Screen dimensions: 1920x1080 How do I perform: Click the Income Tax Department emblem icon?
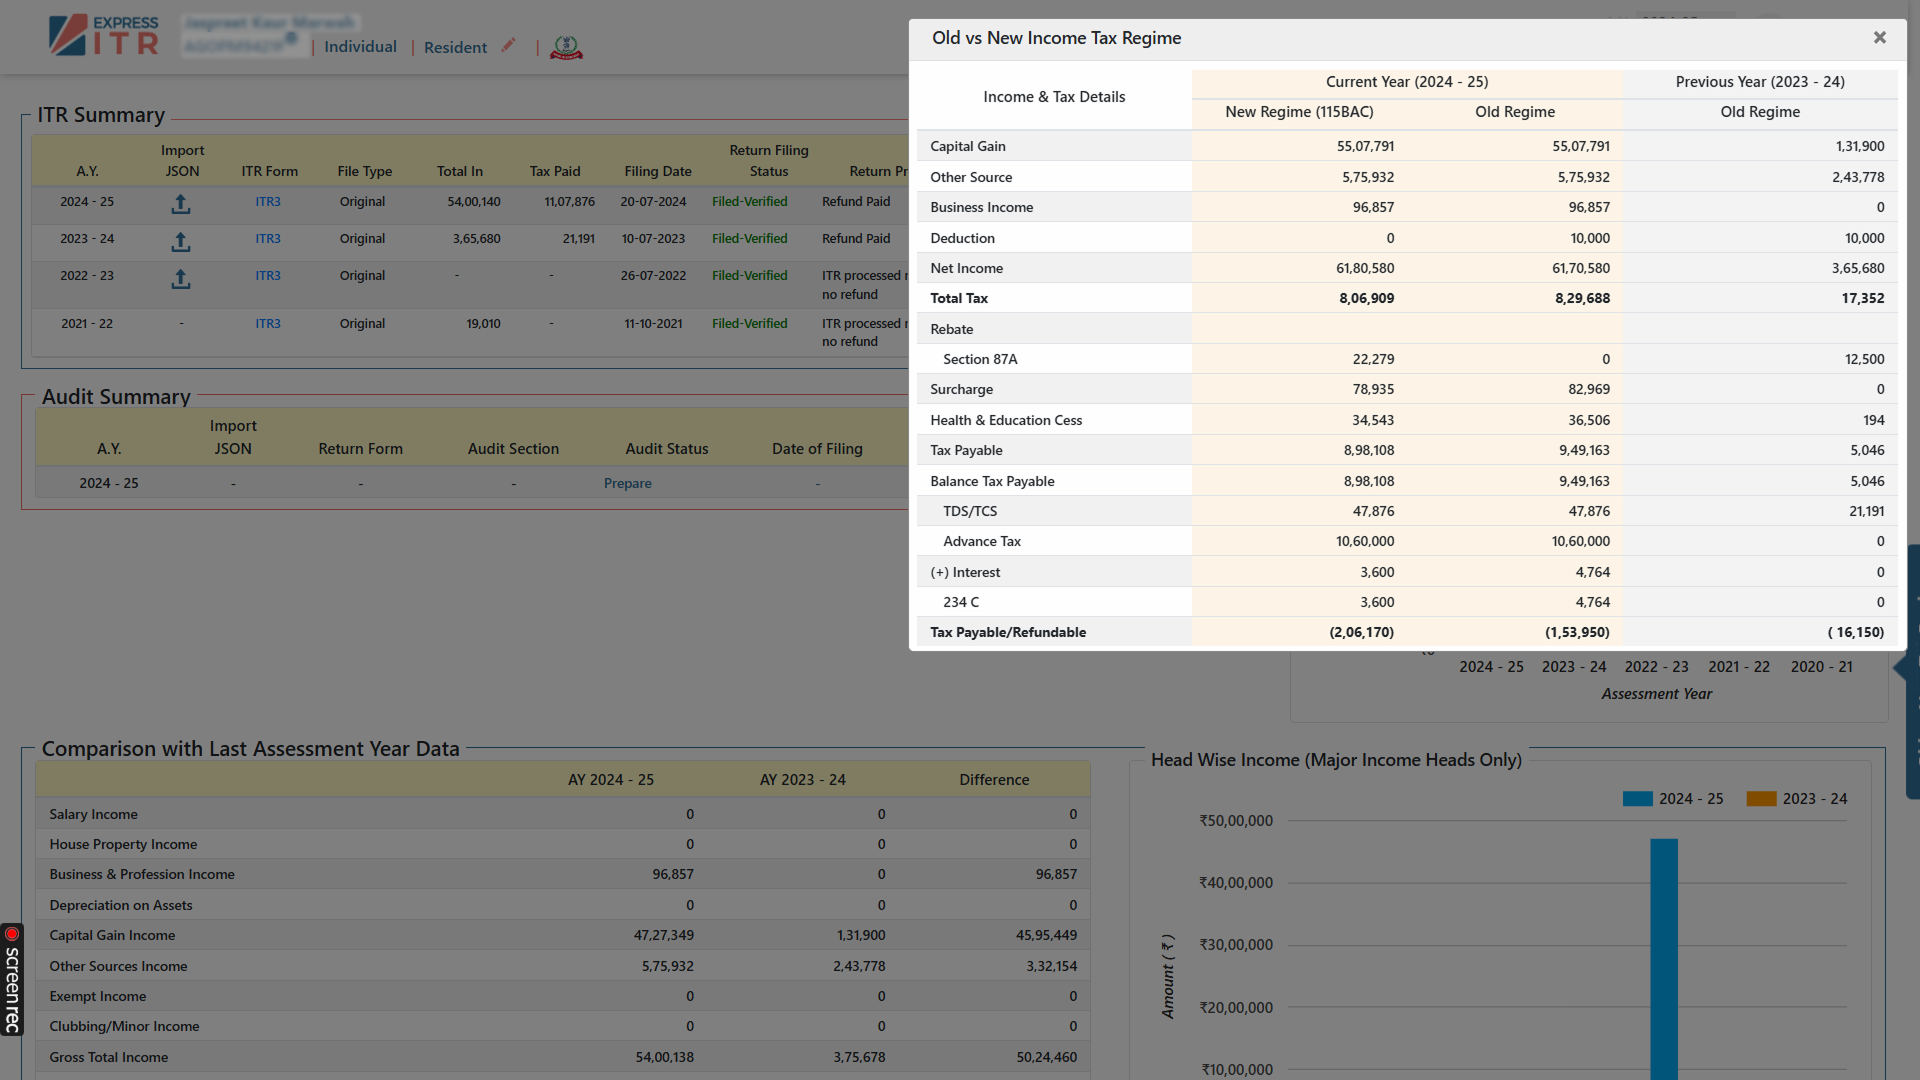click(x=566, y=46)
